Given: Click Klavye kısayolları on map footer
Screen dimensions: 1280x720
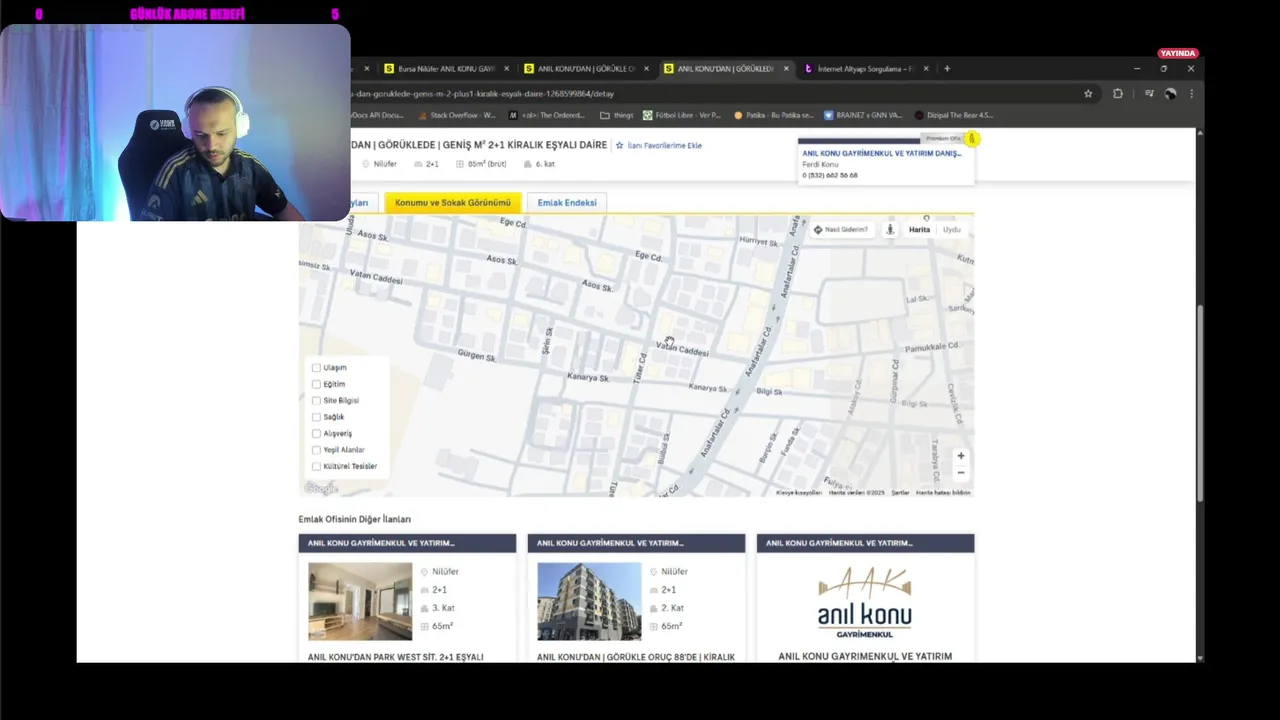Looking at the screenshot, I should [x=799, y=493].
